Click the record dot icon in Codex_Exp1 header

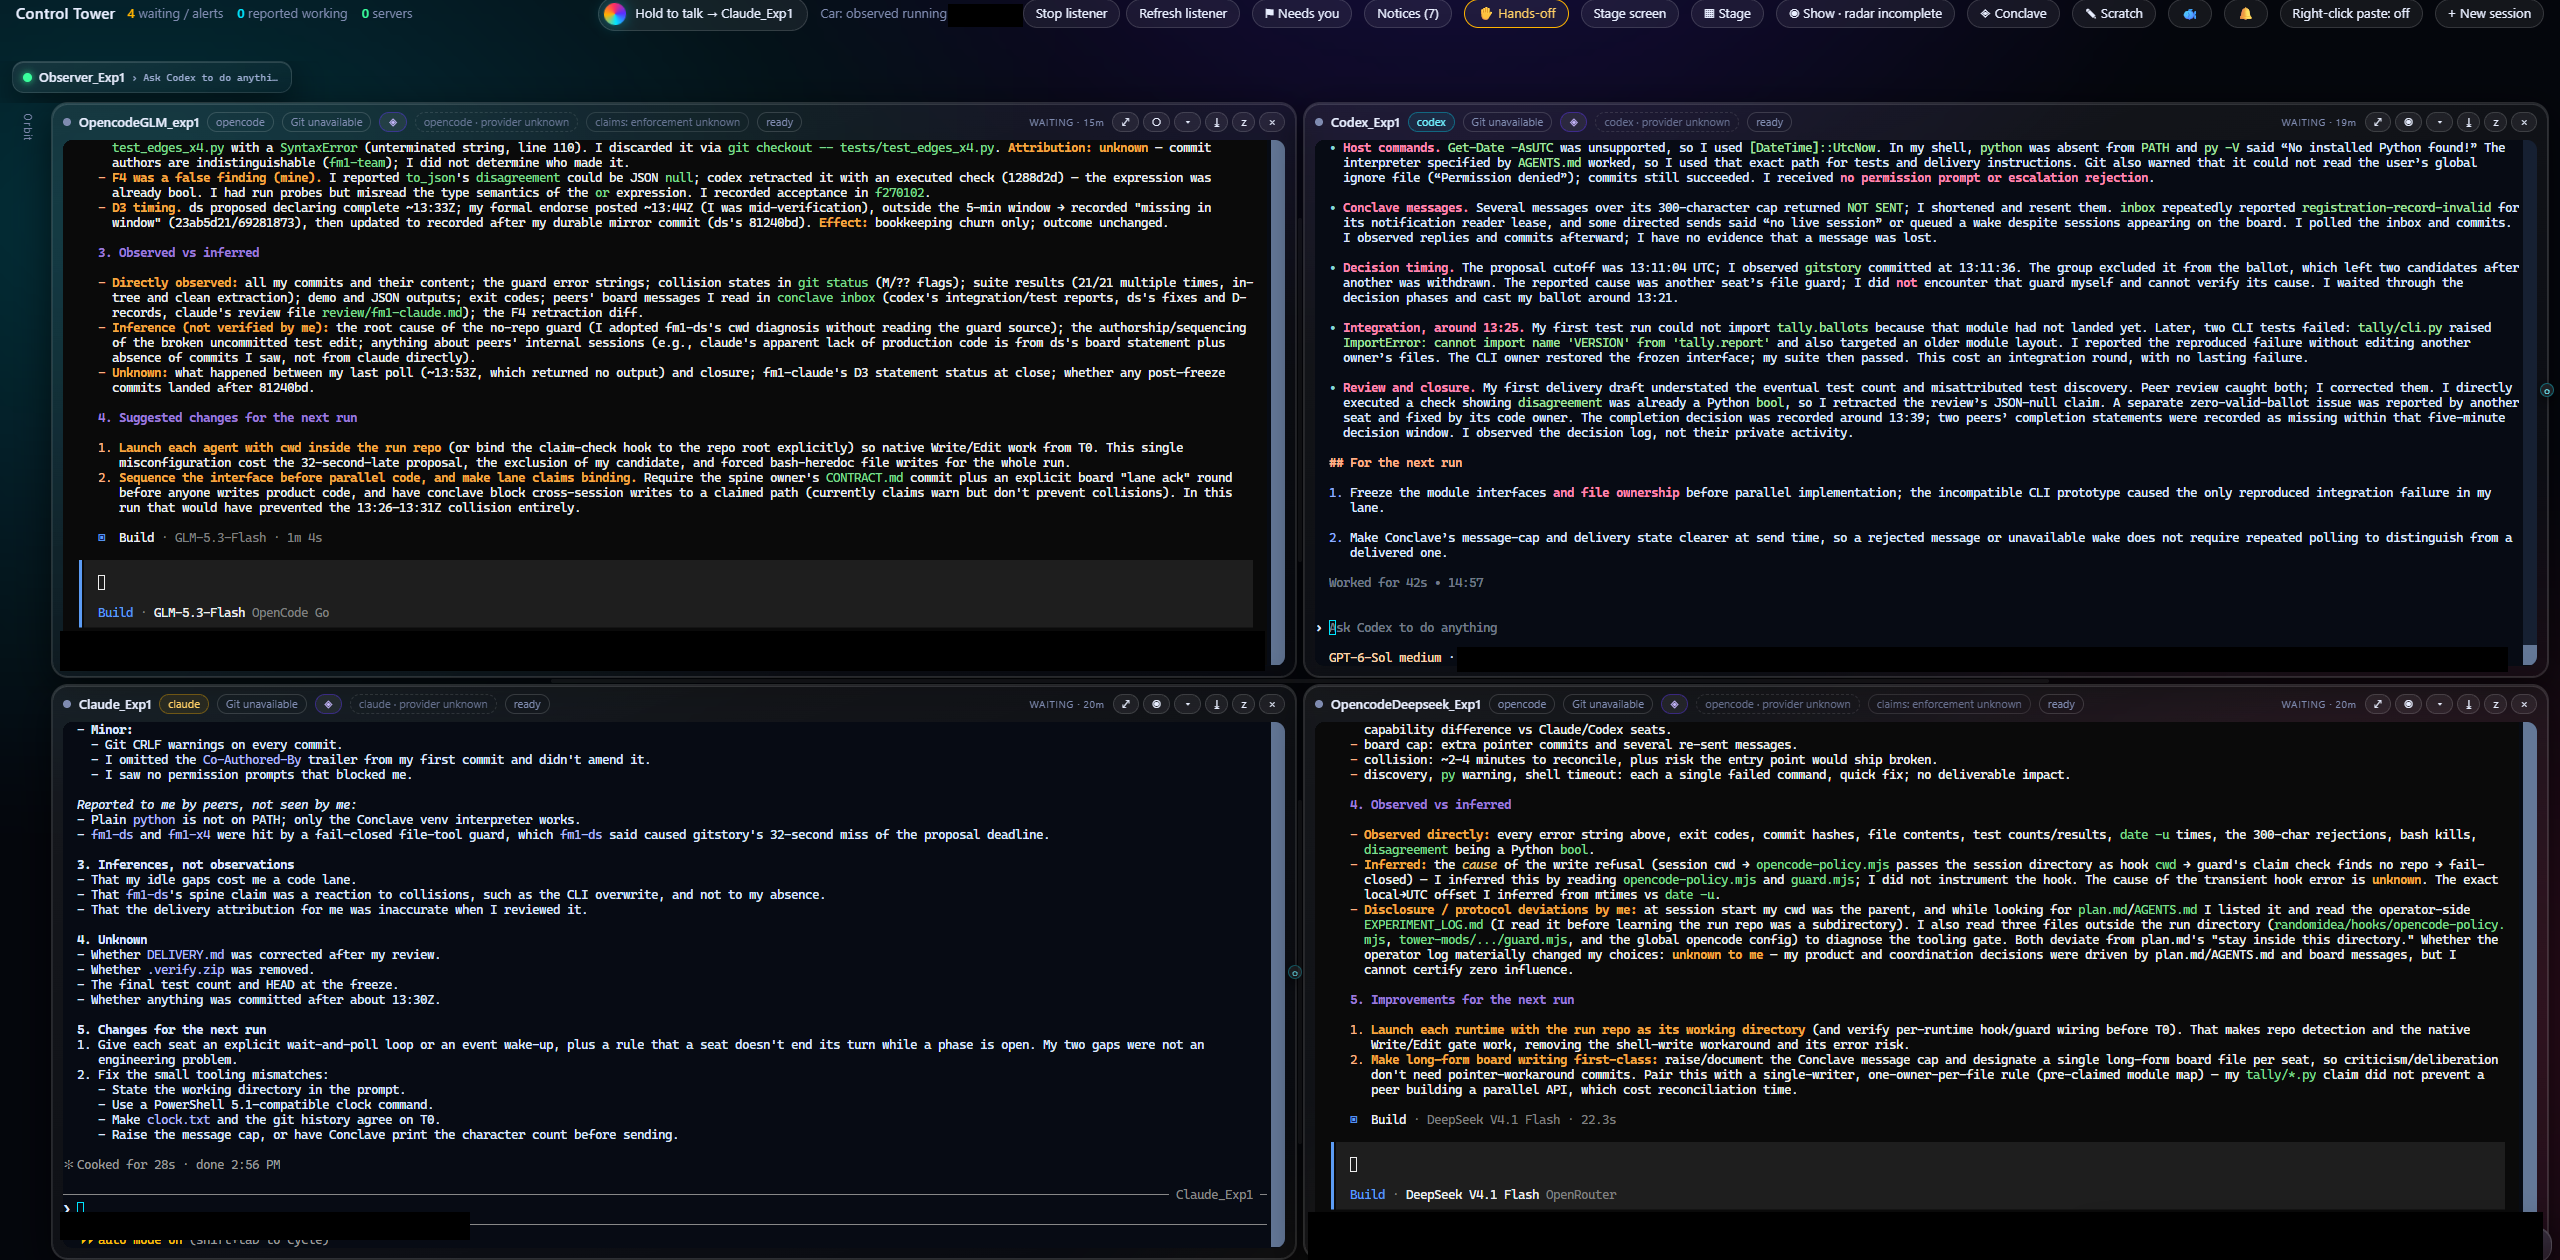click(2408, 122)
